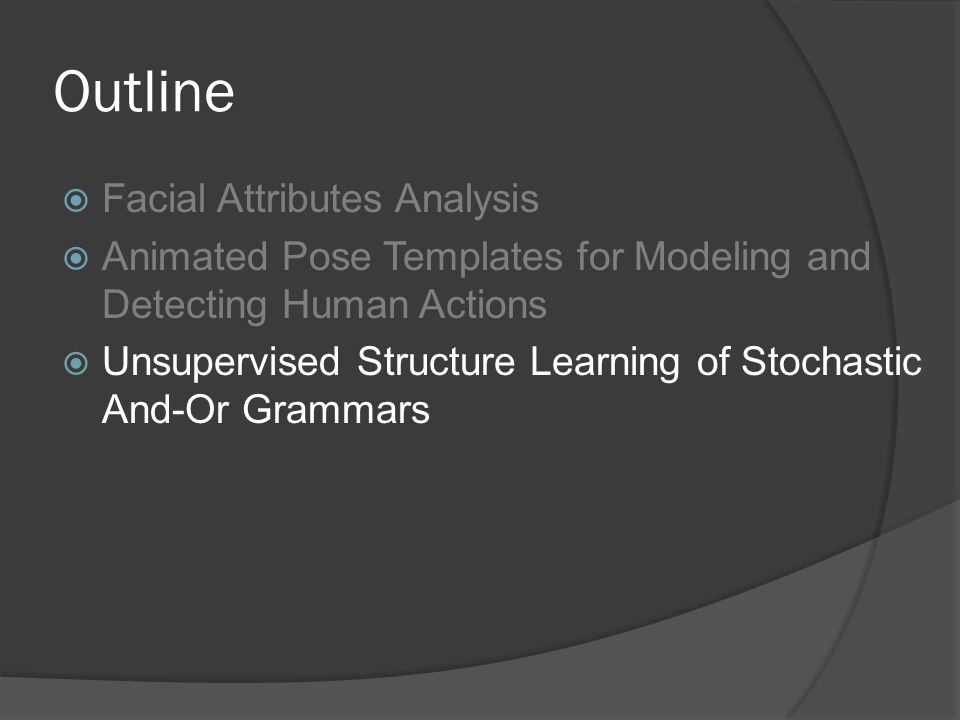Click the word Unsupervised in highlighted bullet
This screenshot has height=720, width=960.
coord(221,363)
